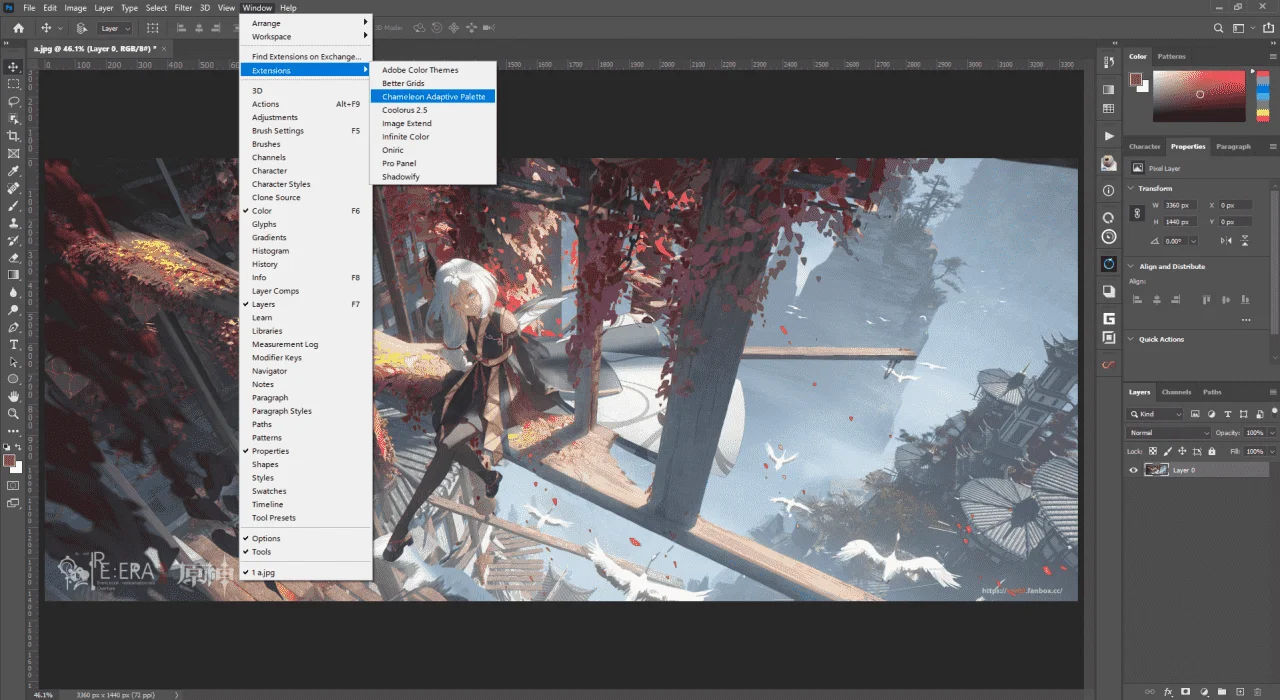Open the info panel icon in side dock
The width and height of the screenshot is (1280, 700).
click(1108, 190)
